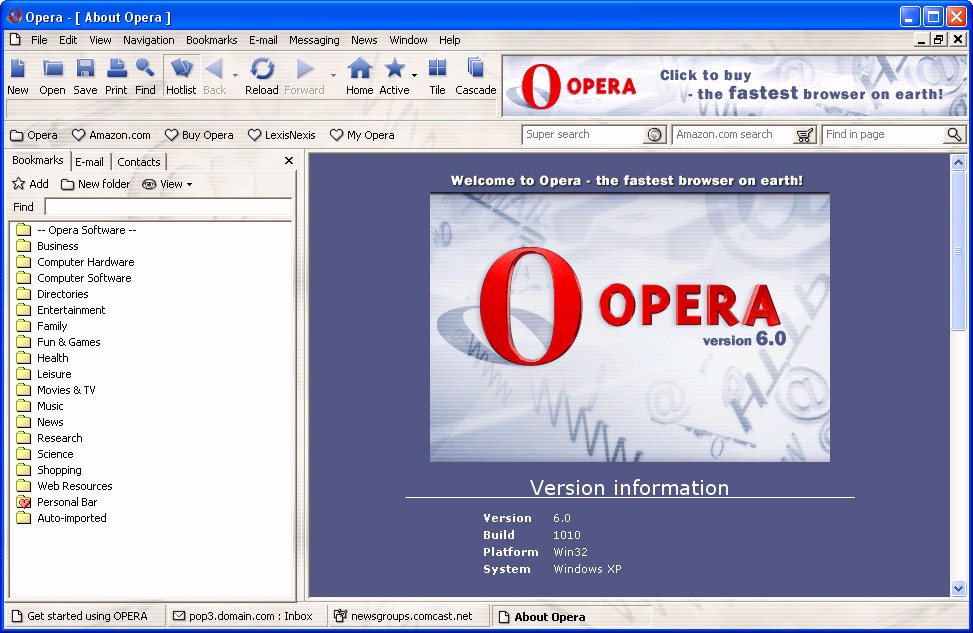The image size is (973, 633).
Task: Select the Bookmarks hotlist tab
Action: click(x=38, y=160)
